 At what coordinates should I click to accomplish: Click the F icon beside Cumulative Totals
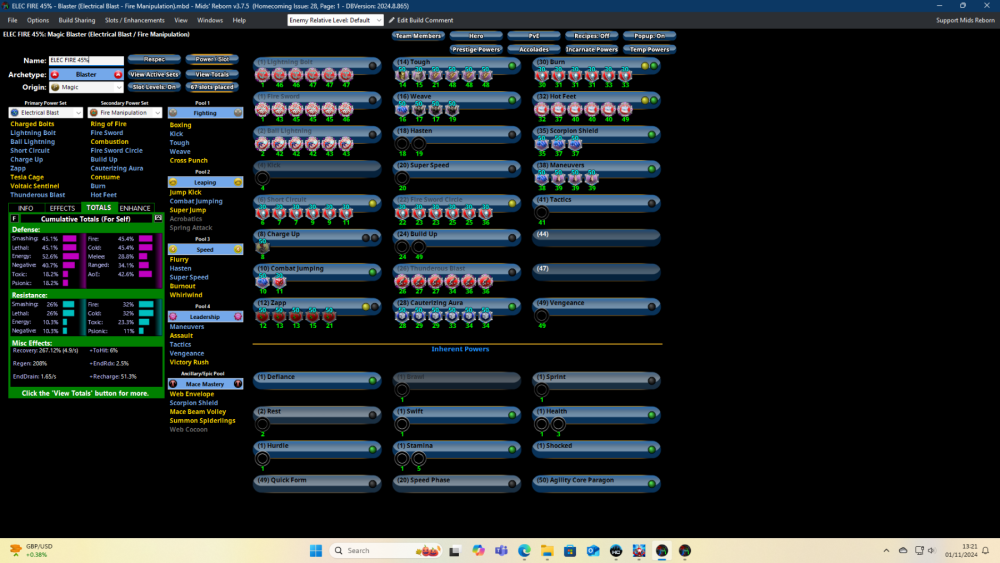(x=14, y=218)
